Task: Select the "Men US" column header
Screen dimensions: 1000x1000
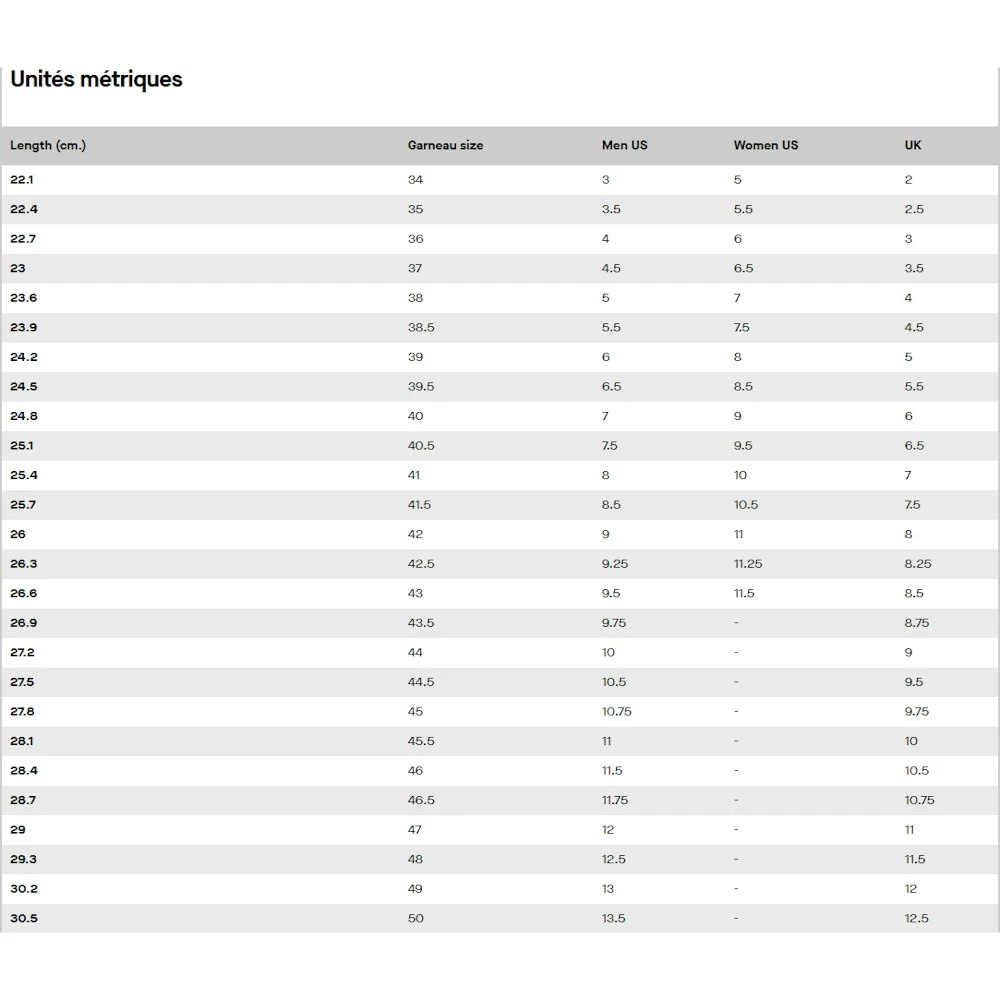Action: pos(624,145)
